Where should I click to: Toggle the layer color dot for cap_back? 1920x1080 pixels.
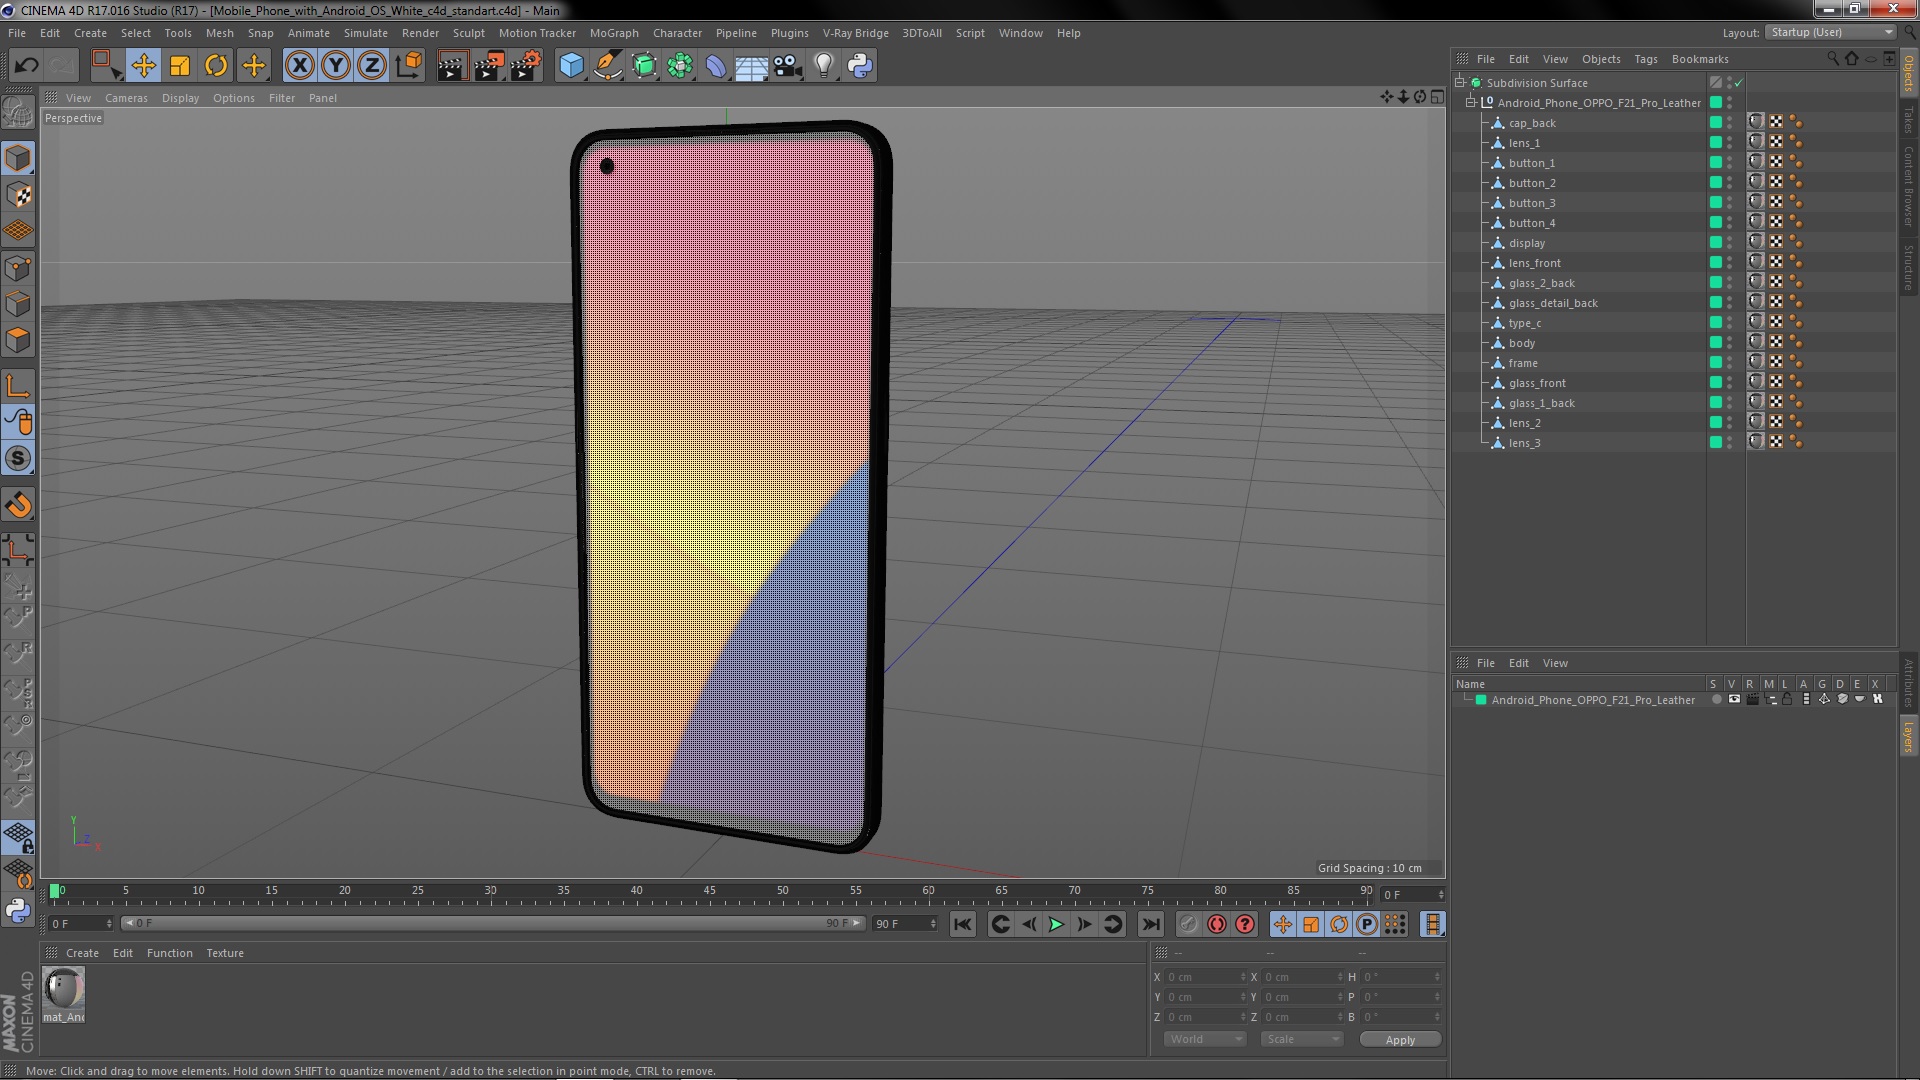coord(1716,122)
